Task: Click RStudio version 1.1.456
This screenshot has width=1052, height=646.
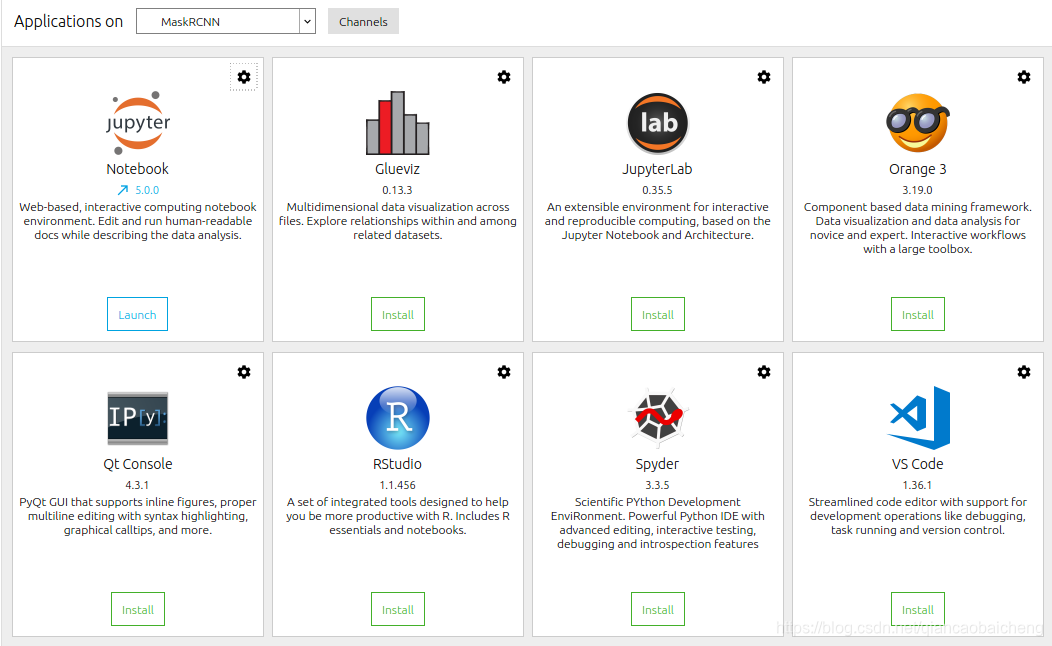Action: pos(398,485)
